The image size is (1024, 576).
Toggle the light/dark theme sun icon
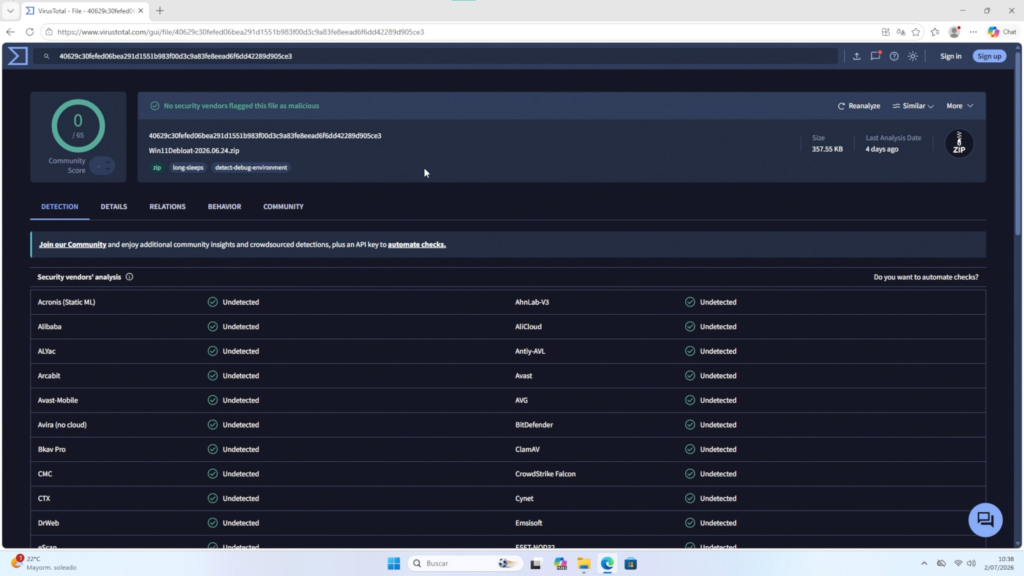point(912,56)
